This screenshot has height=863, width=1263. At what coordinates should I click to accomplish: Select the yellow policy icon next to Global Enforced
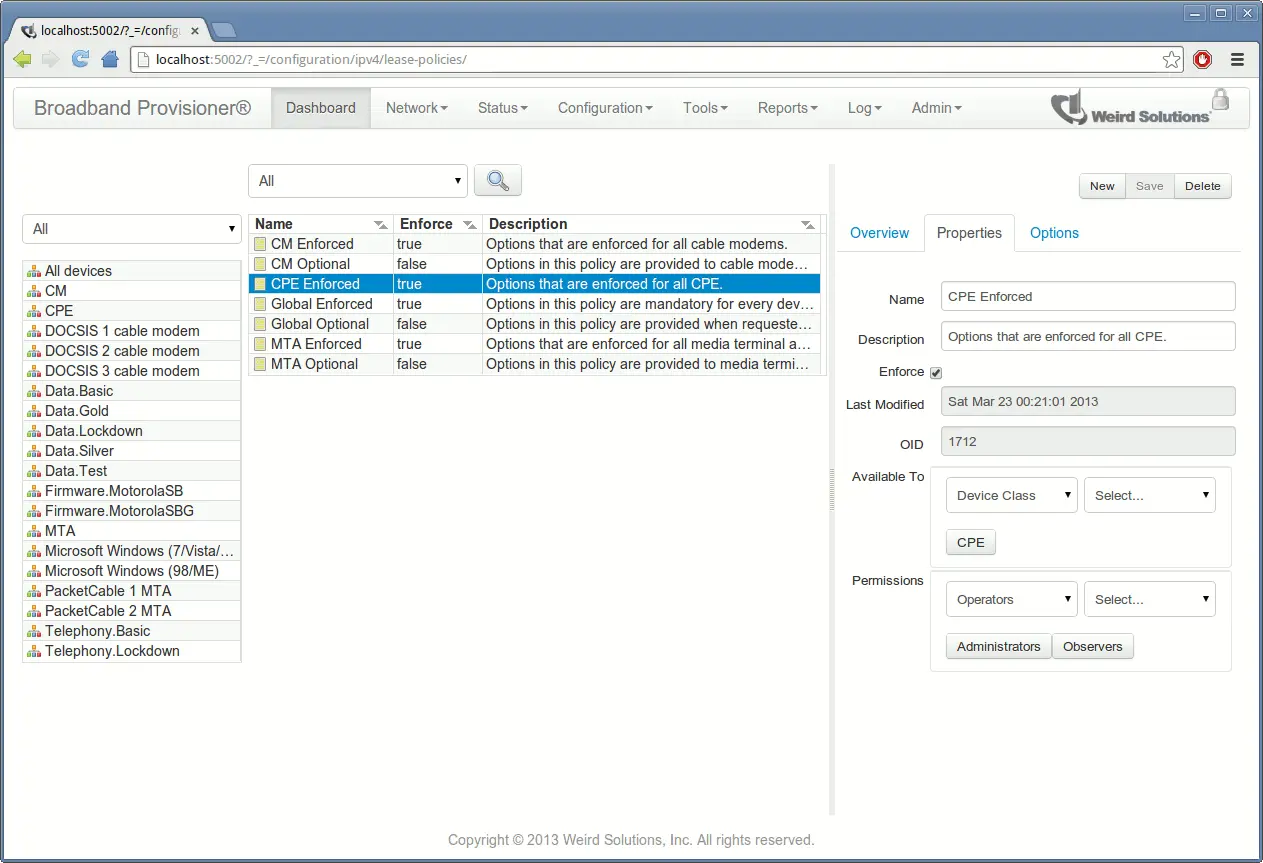click(260, 304)
